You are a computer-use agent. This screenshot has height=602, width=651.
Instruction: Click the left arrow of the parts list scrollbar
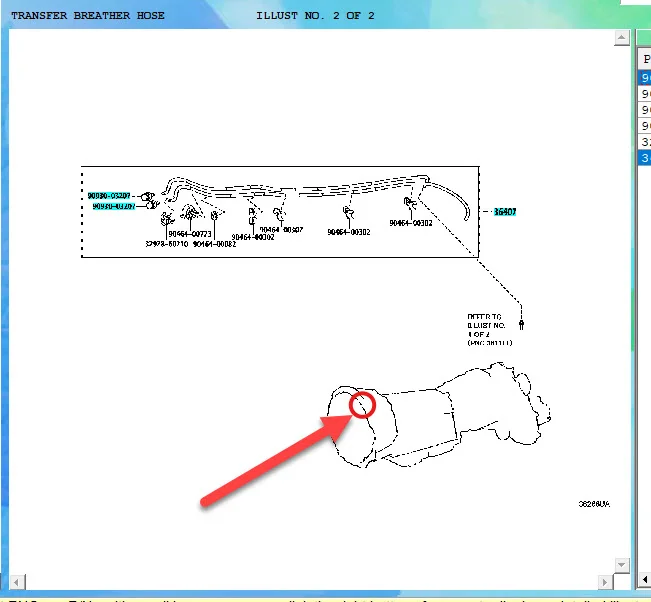pyautogui.click(x=645, y=579)
